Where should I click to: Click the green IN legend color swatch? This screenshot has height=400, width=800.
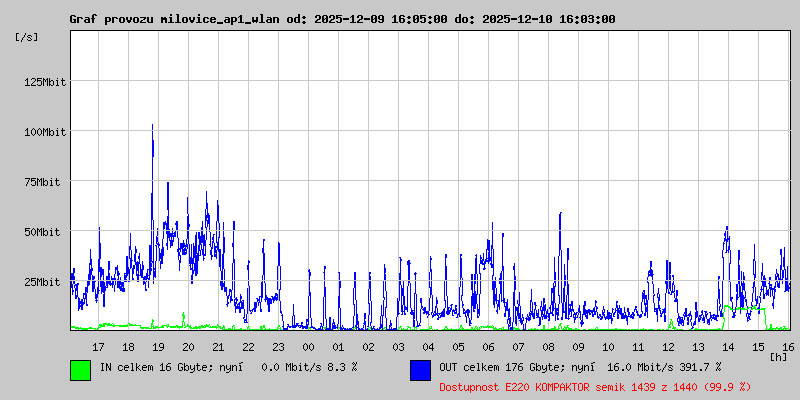tap(80, 369)
